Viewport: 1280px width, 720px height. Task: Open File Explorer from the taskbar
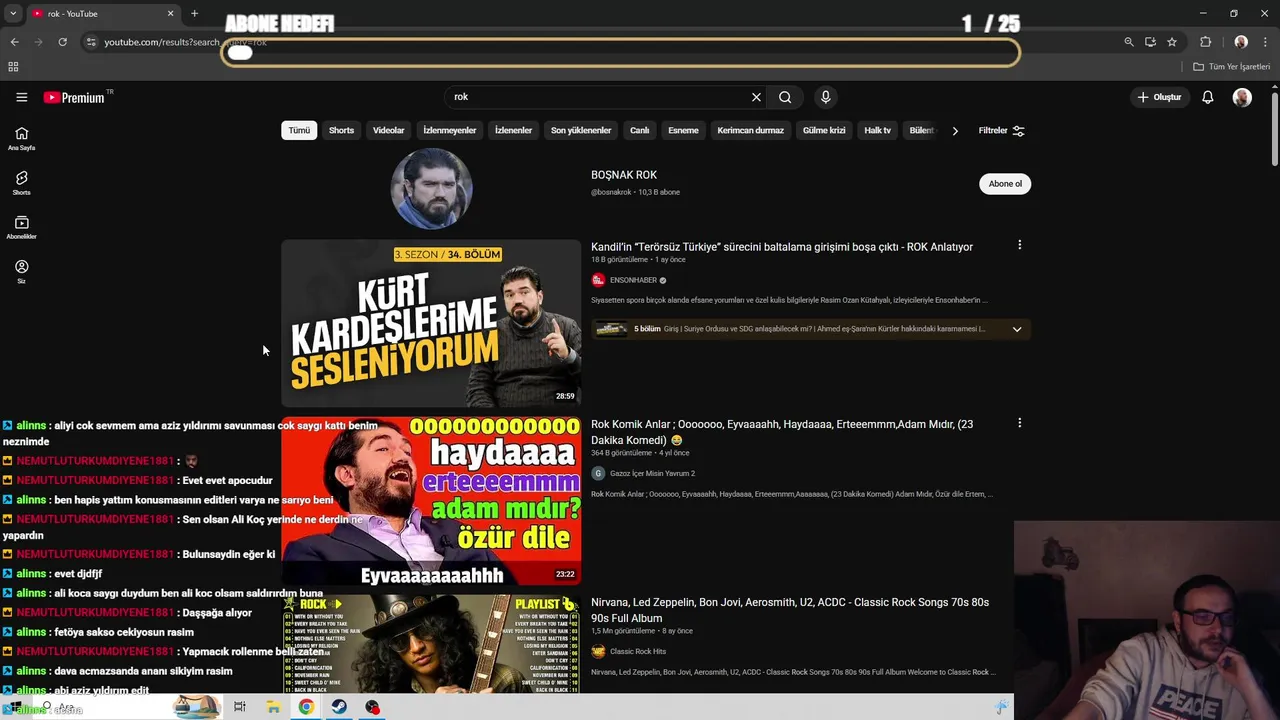(273, 707)
